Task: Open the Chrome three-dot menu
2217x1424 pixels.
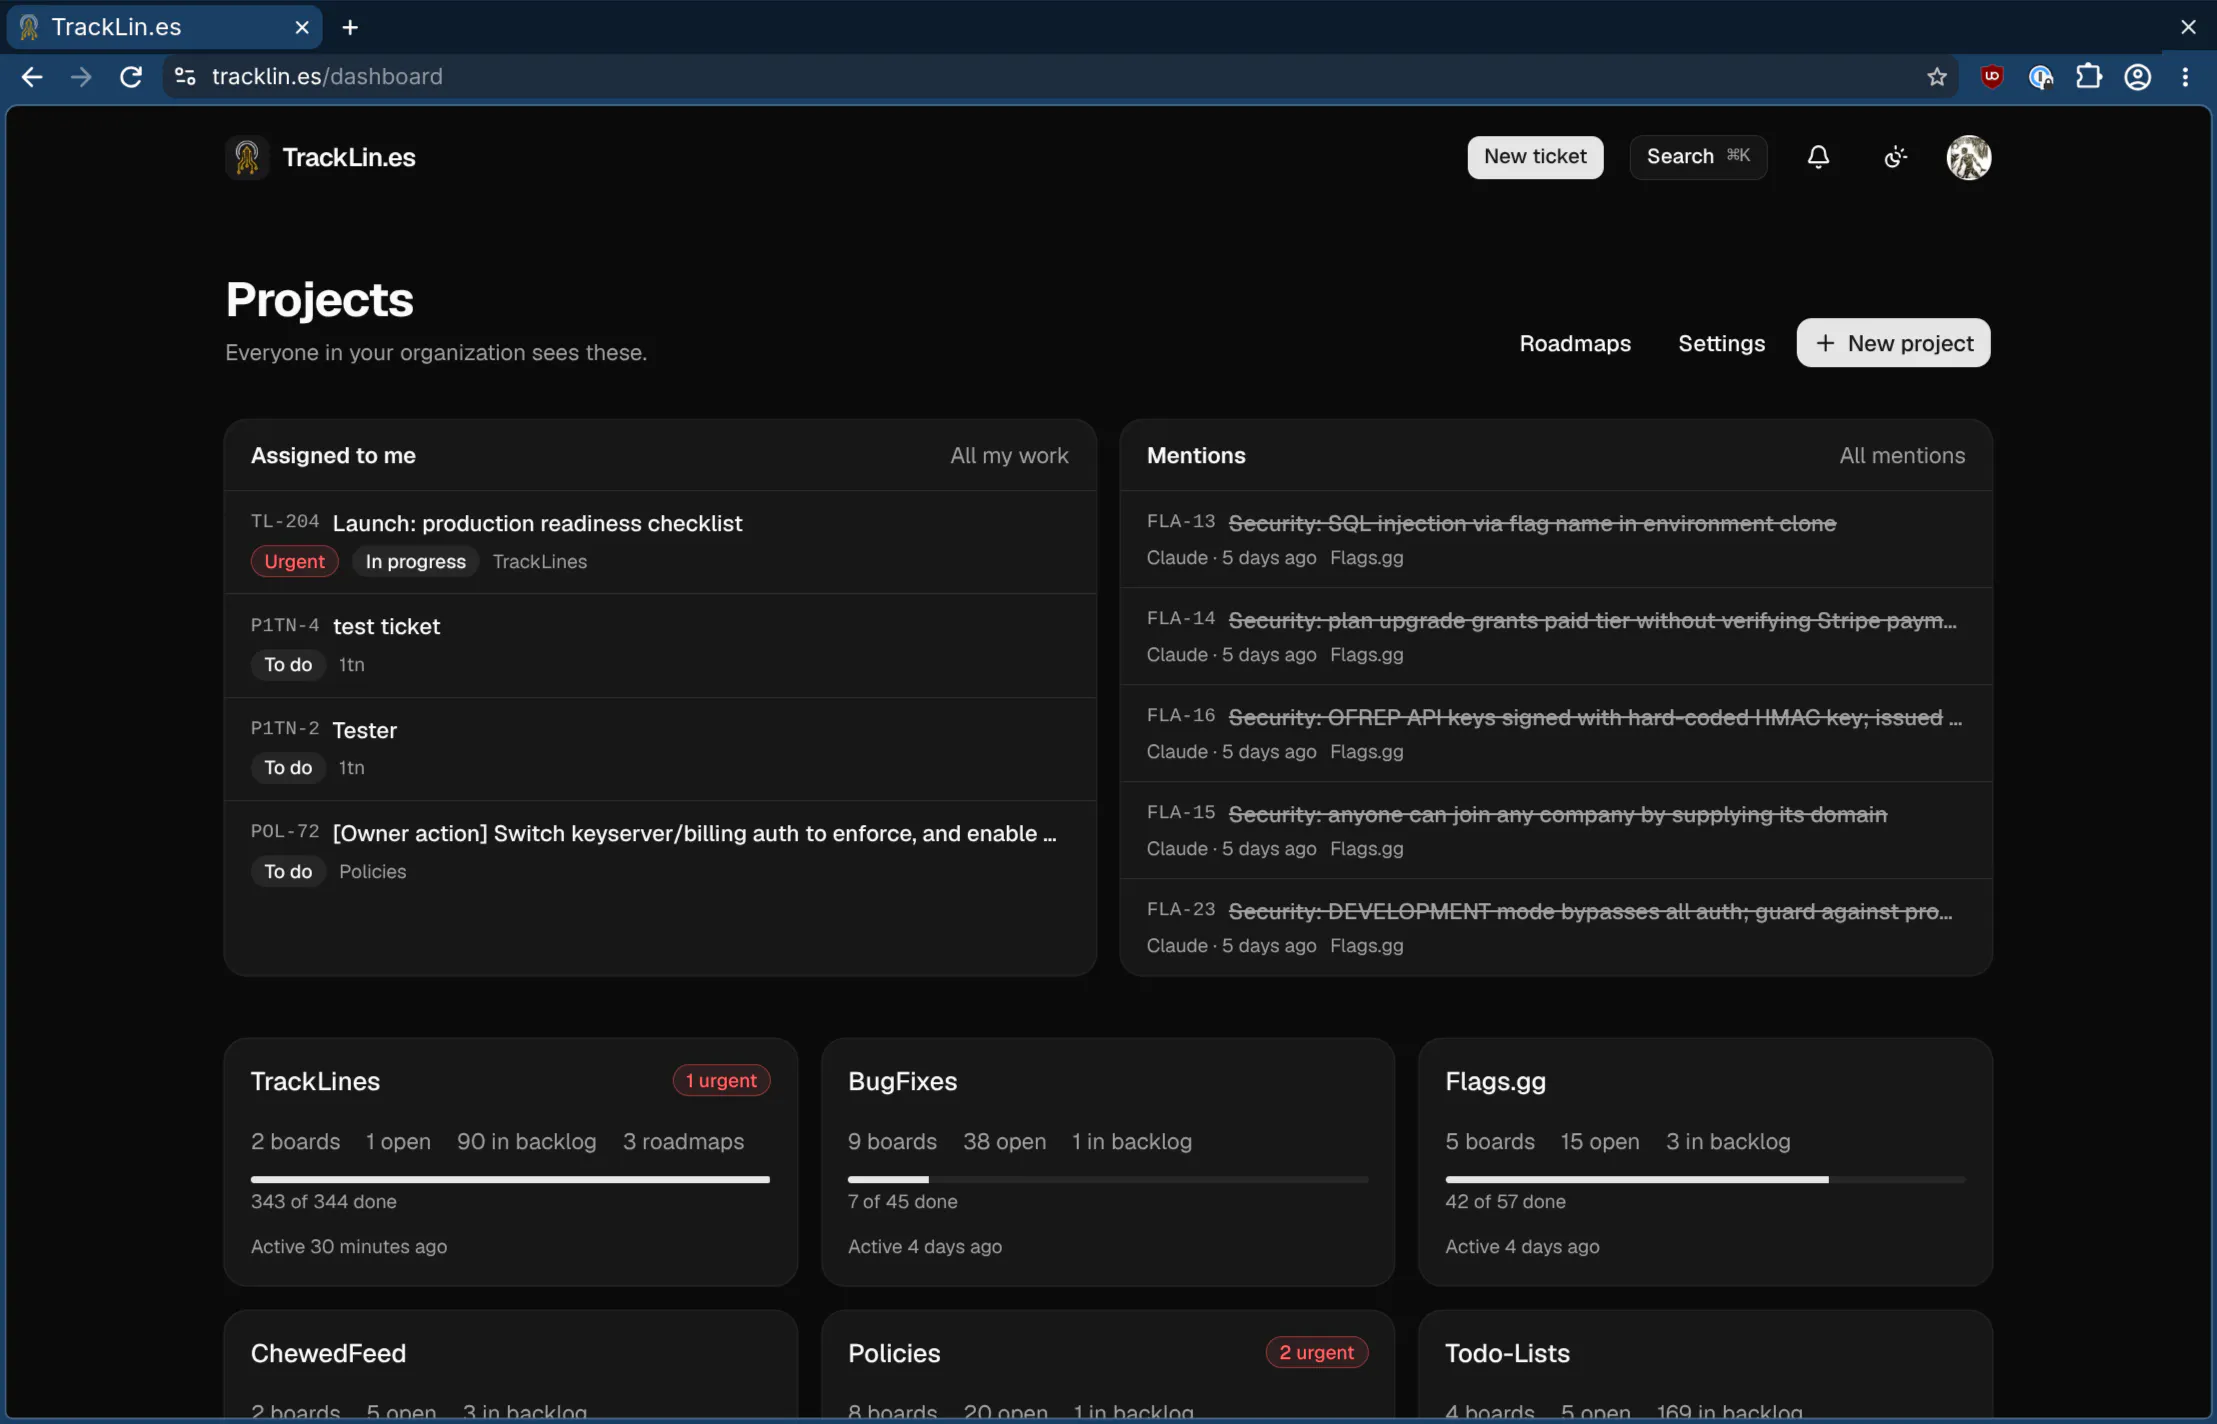Action: pos(2185,77)
